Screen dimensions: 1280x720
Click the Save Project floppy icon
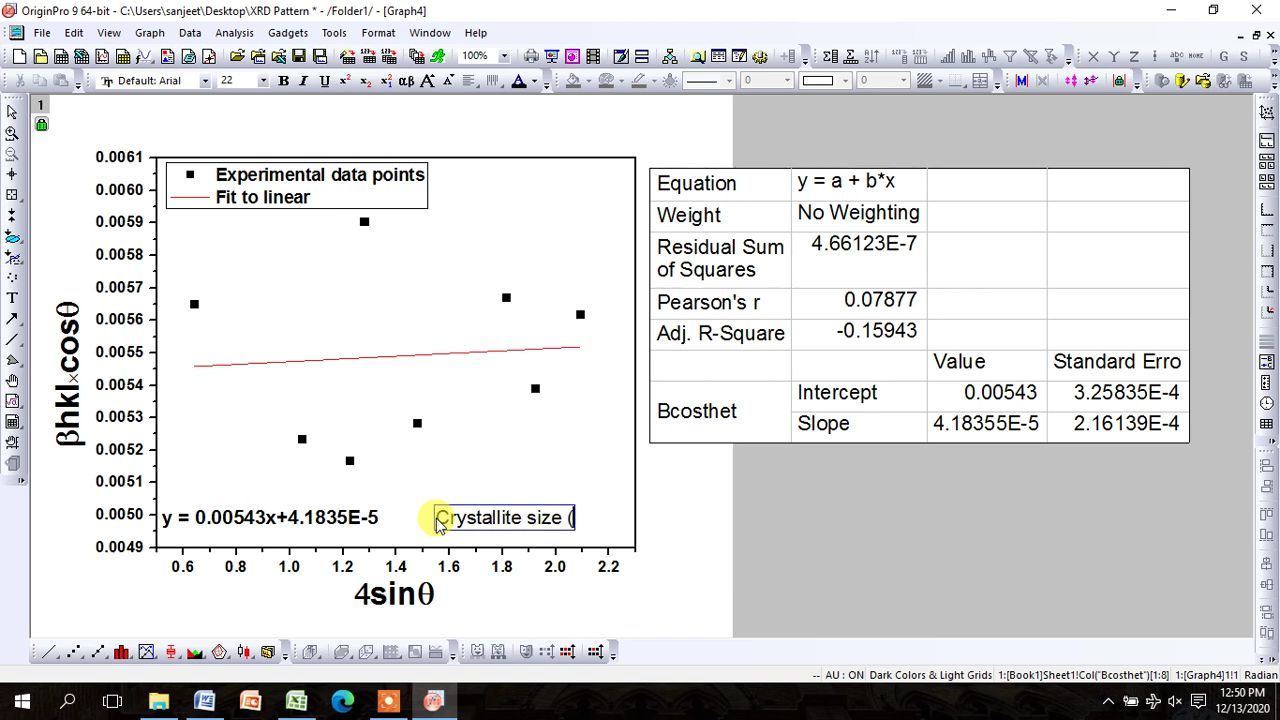[x=298, y=57]
